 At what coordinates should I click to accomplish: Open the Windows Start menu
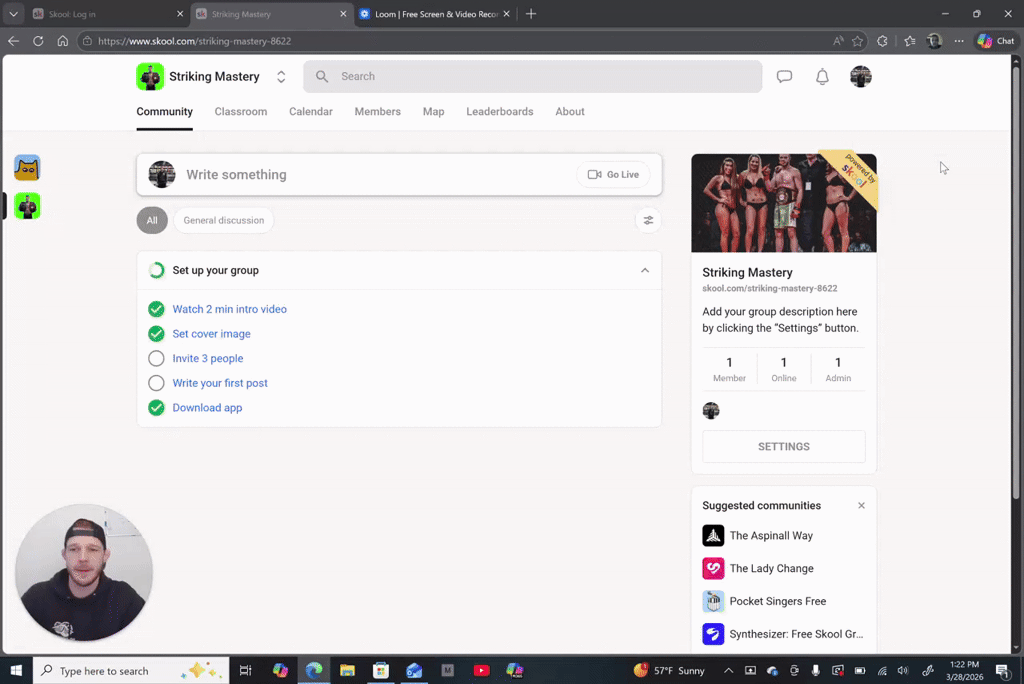tap(16, 670)
